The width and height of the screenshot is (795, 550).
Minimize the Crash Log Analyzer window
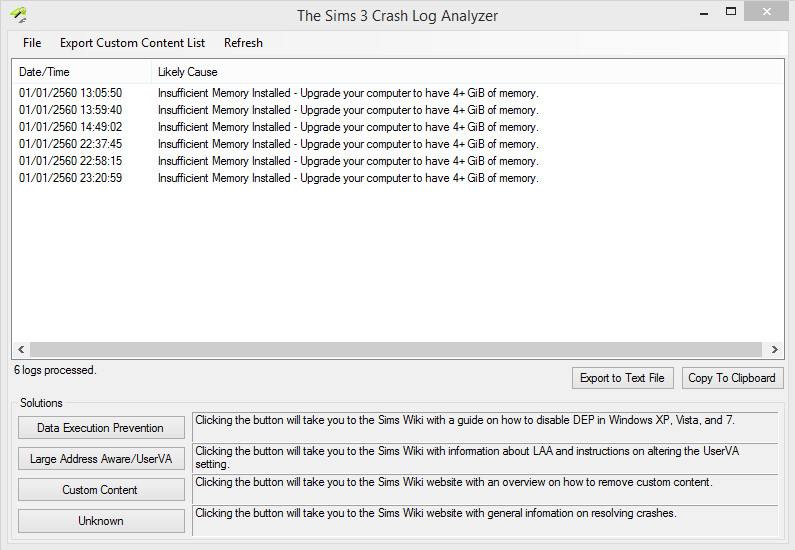[x=704, y=13]
